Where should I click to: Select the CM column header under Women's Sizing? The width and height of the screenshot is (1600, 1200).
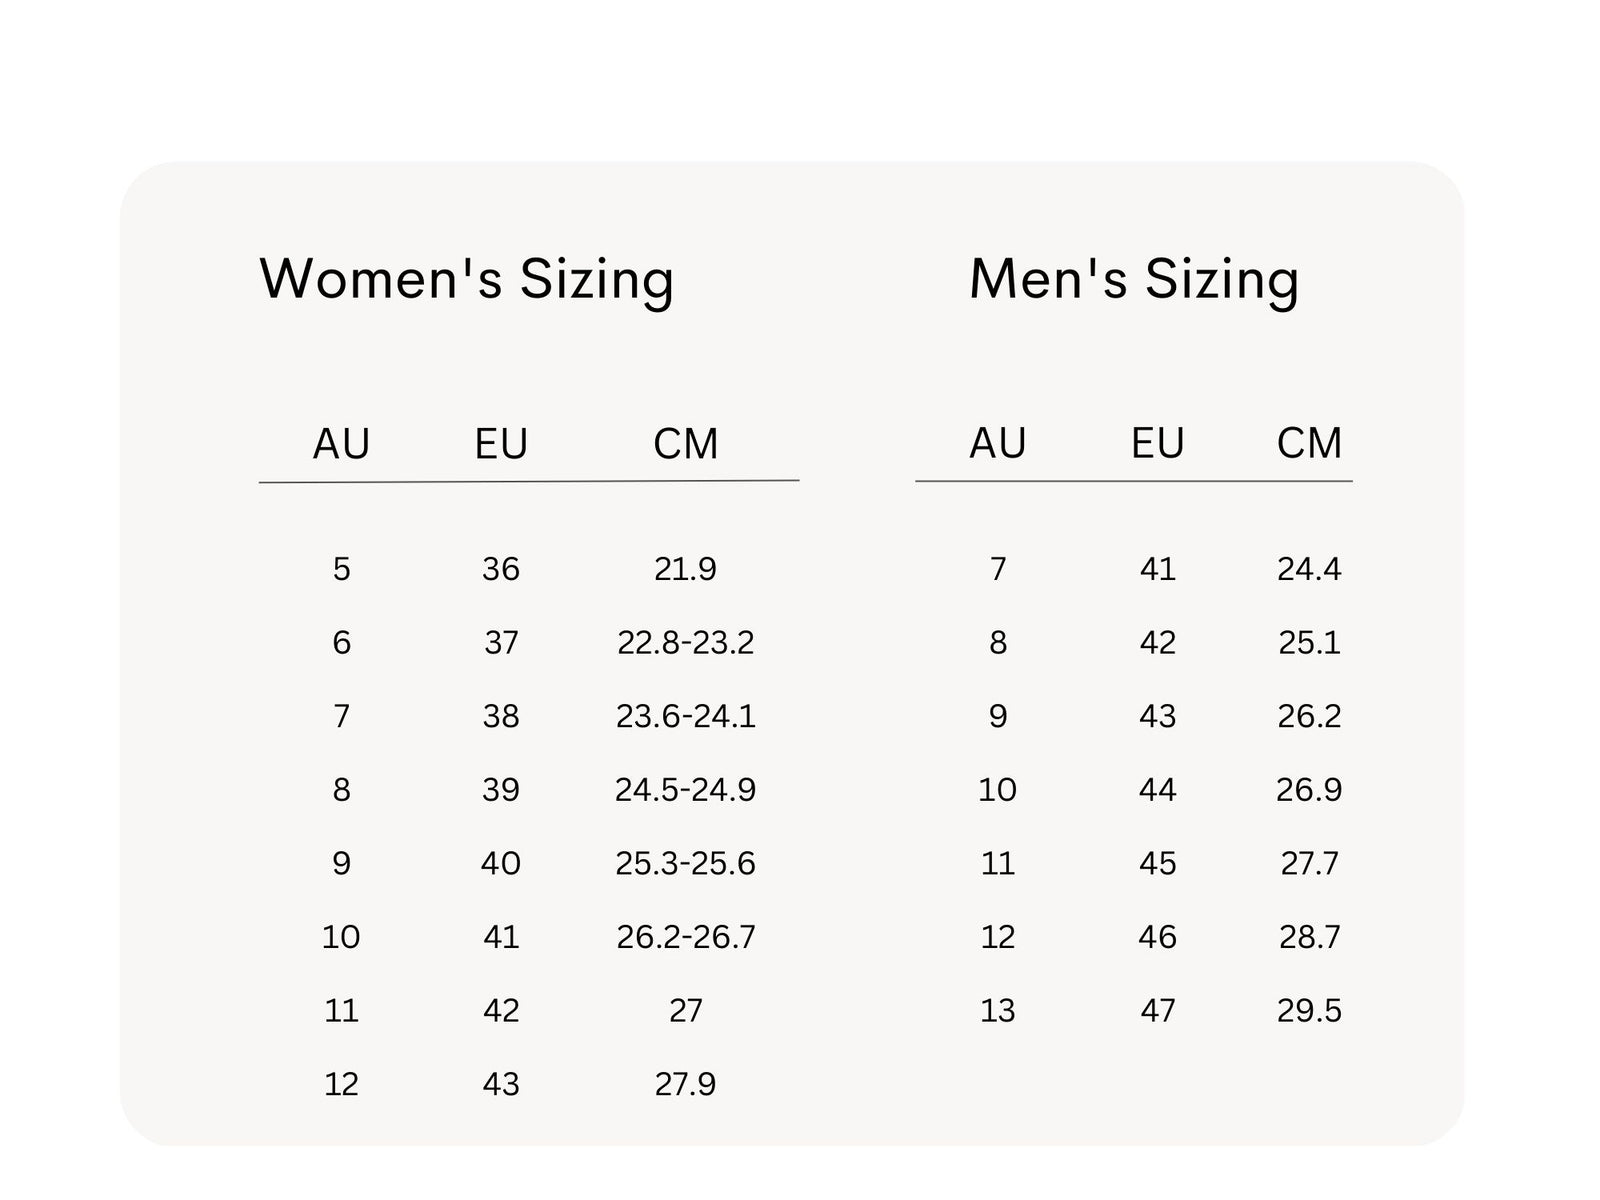pyautogui.click(x=686, y=444)
